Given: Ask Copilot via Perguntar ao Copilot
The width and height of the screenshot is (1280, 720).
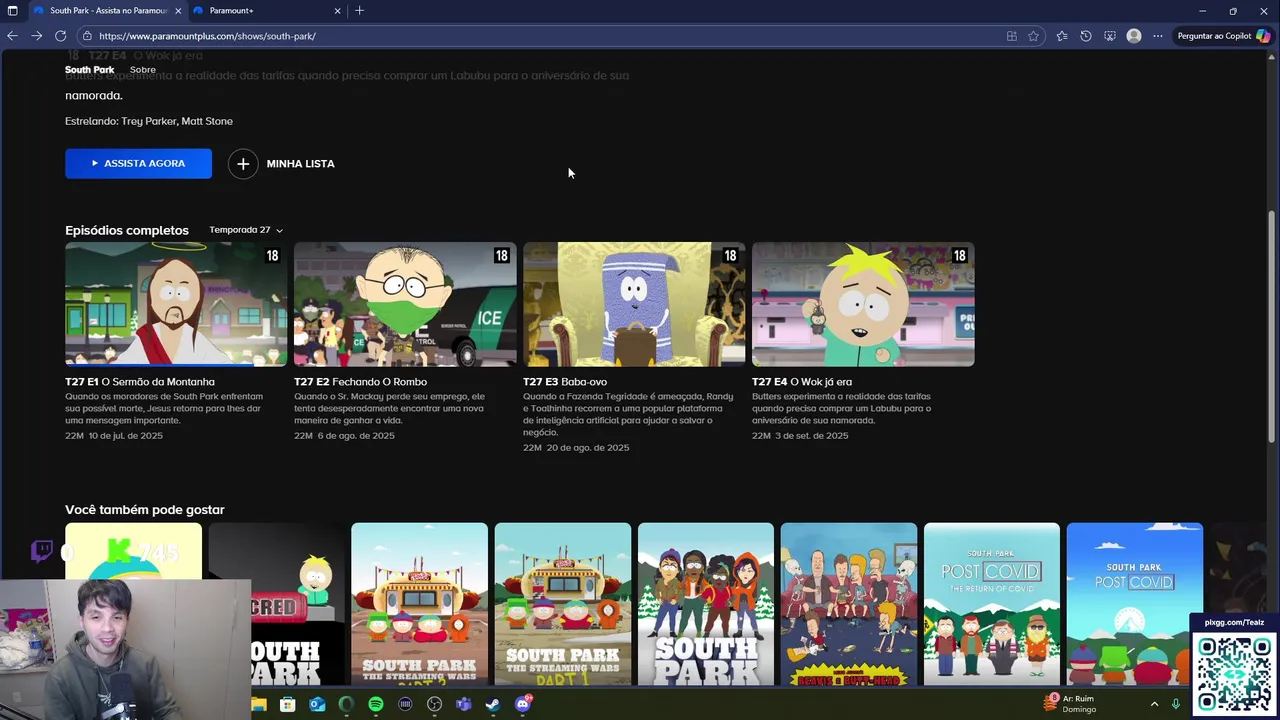Looking at the screenshot, I should click(x=1224, y=36).
